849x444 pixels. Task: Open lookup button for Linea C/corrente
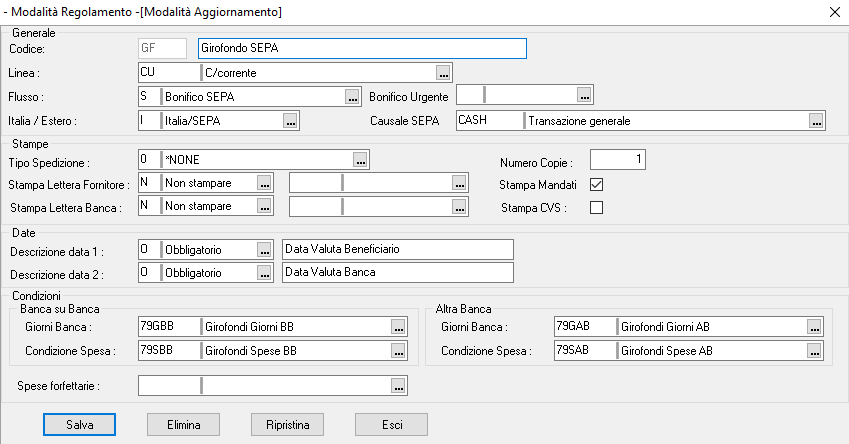pyautogui.click(x=442, y=72)
